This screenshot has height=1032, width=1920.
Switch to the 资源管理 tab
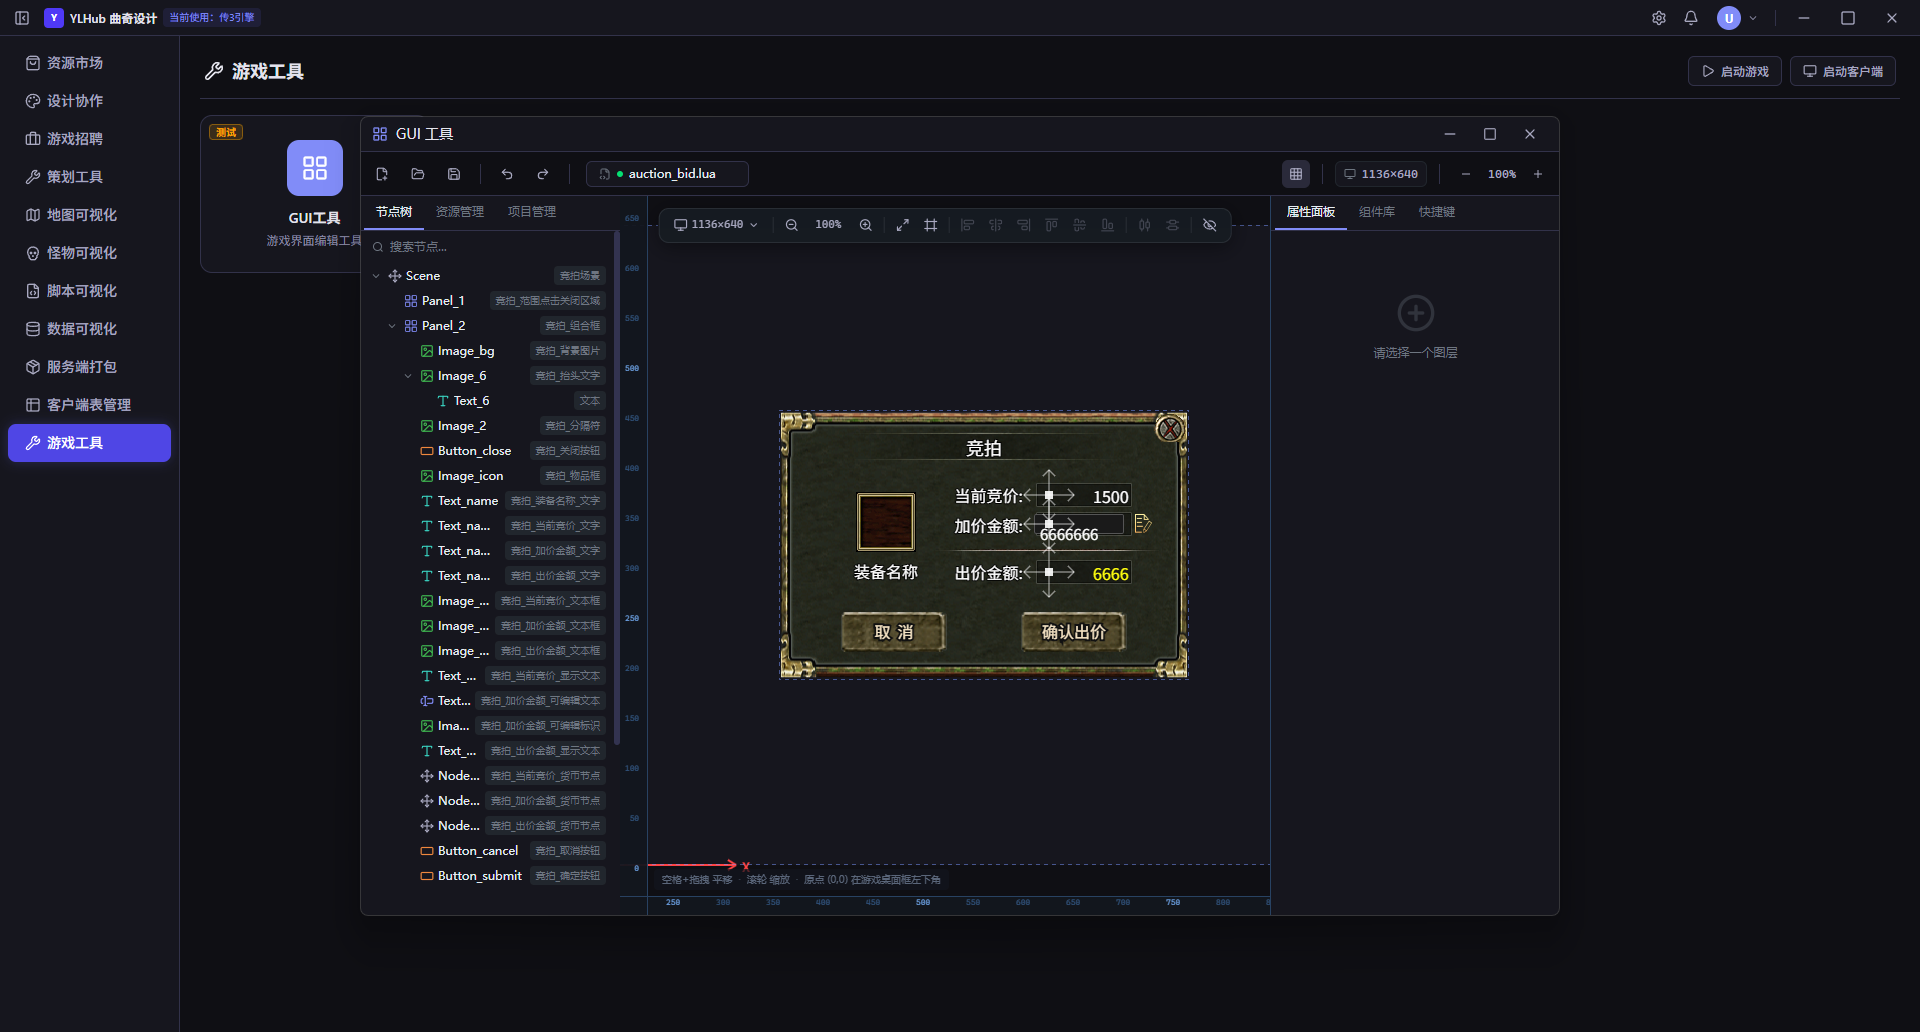point(460,212)
